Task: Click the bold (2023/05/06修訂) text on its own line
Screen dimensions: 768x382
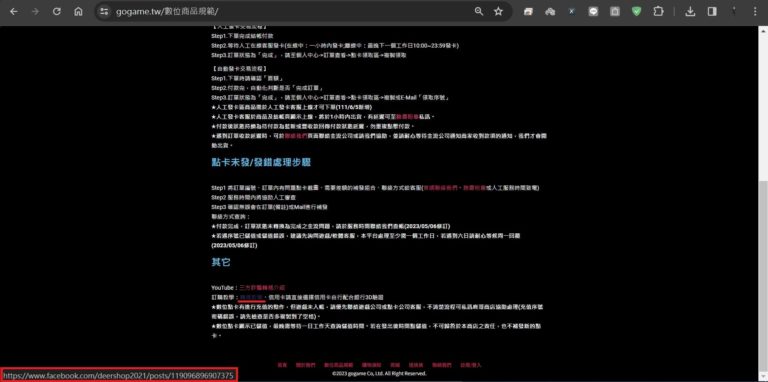Action: pyautogui.click(x=235, y=245)
